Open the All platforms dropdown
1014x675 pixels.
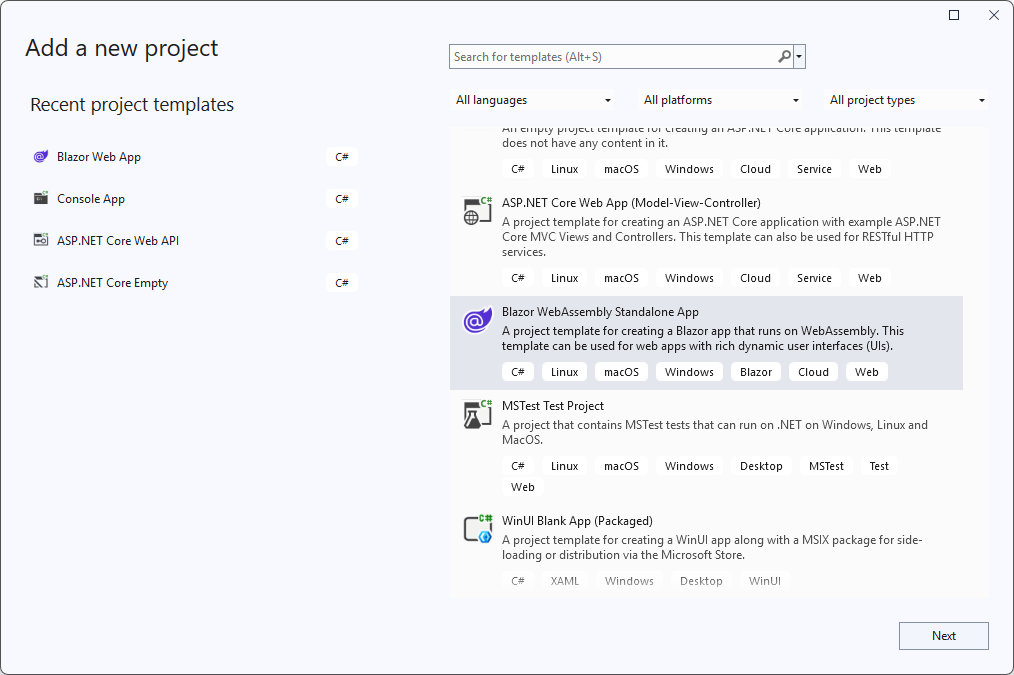point(719,100)
